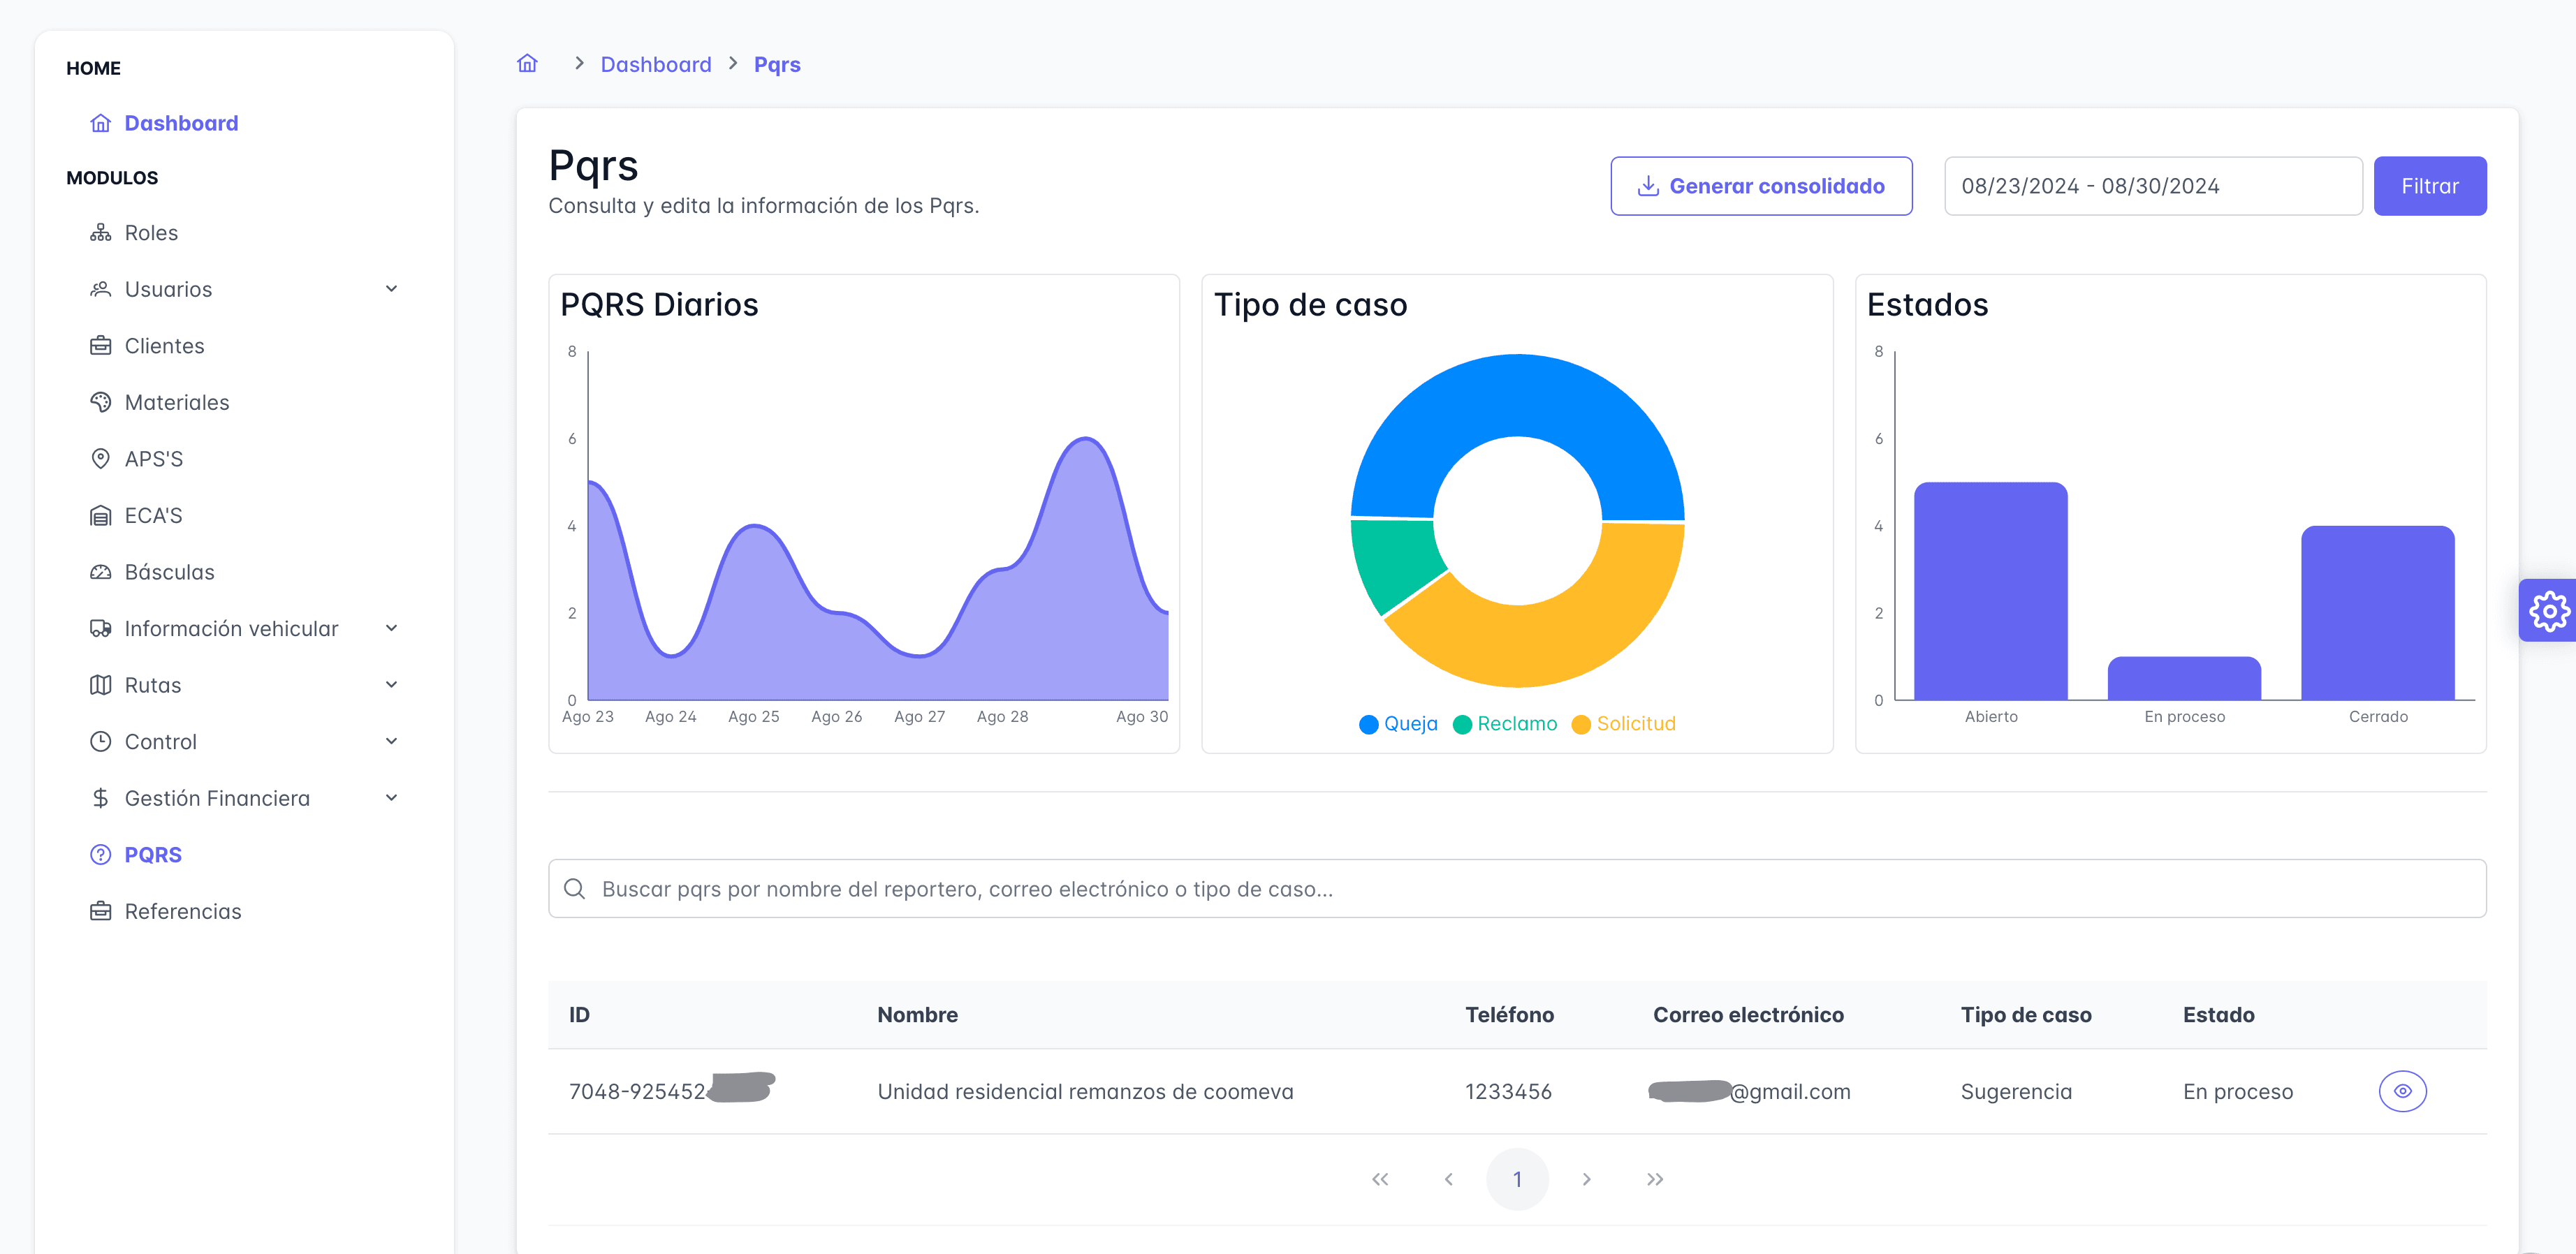Click the Materiales palette icon
Image resolution: width=2576 pixels, height=1254 pixels.
pos(101,402)
